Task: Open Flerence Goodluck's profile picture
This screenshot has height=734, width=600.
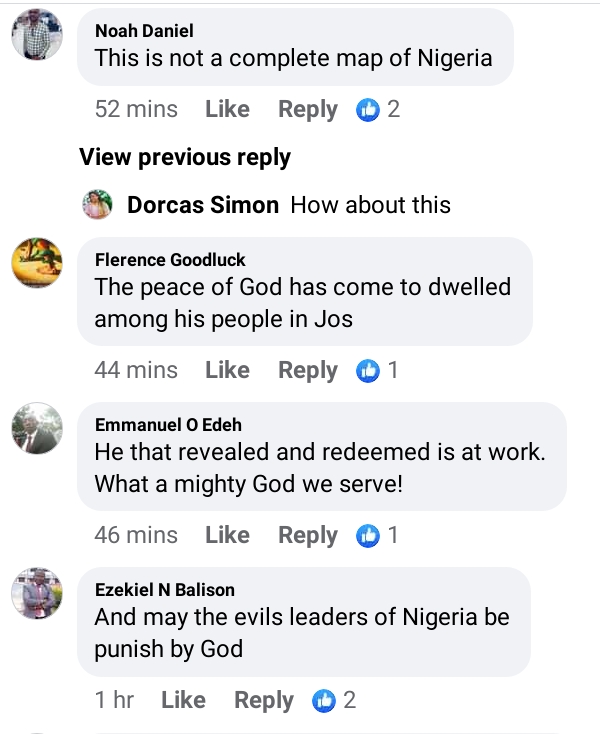Action: (37, 264)
